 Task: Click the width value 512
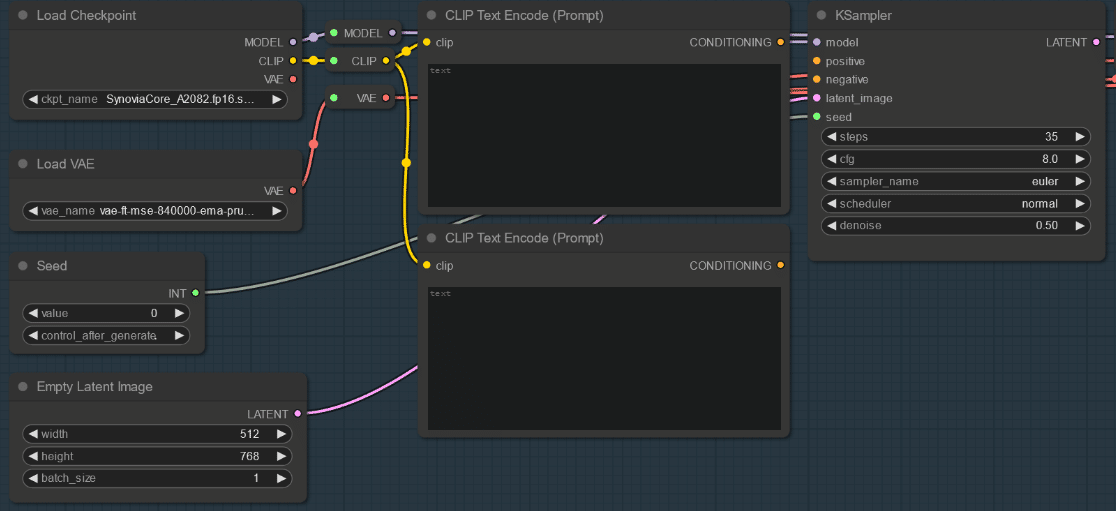coord(250,434)
